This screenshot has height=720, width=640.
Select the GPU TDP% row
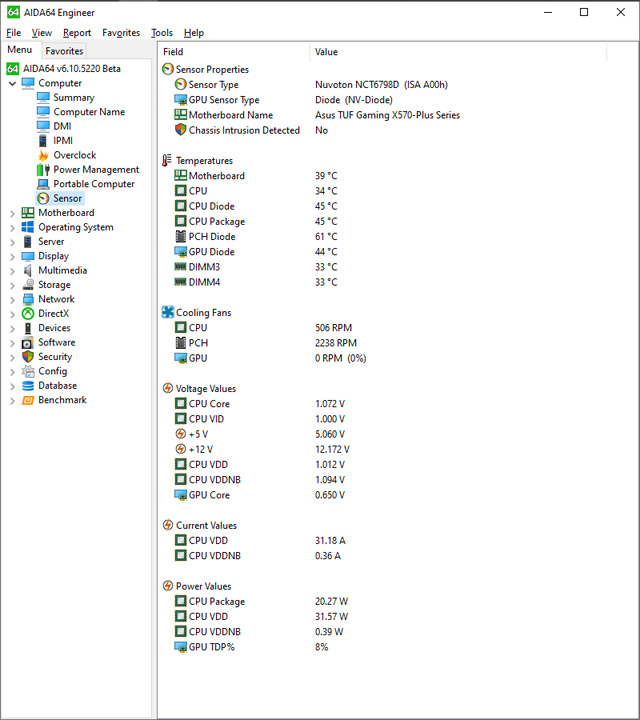pos(212,647)
